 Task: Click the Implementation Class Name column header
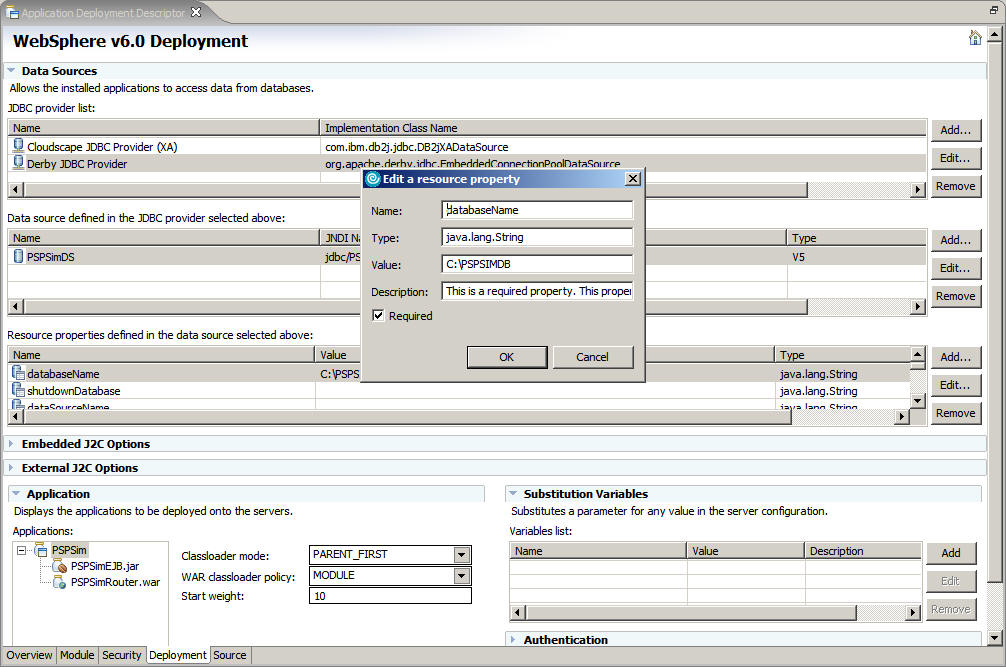click(623, 128)
